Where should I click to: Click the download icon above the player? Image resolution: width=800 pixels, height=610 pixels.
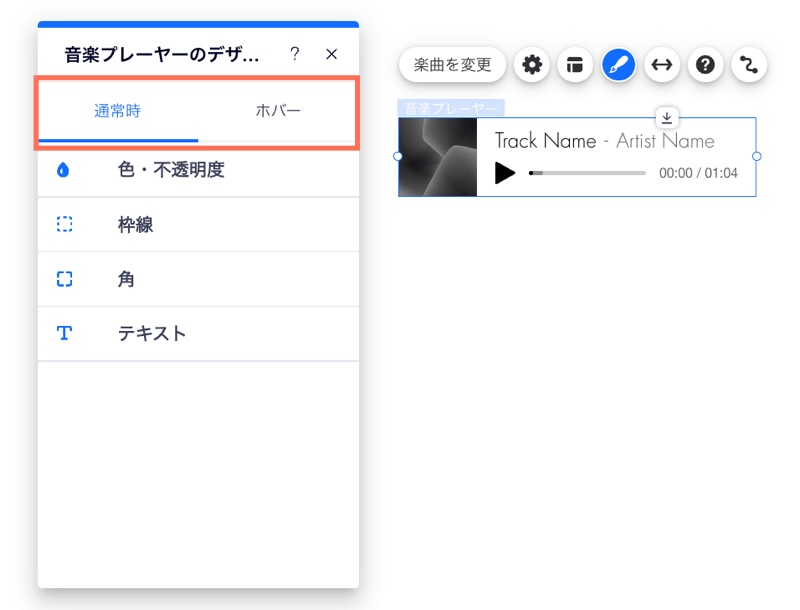tap(667, 118)
